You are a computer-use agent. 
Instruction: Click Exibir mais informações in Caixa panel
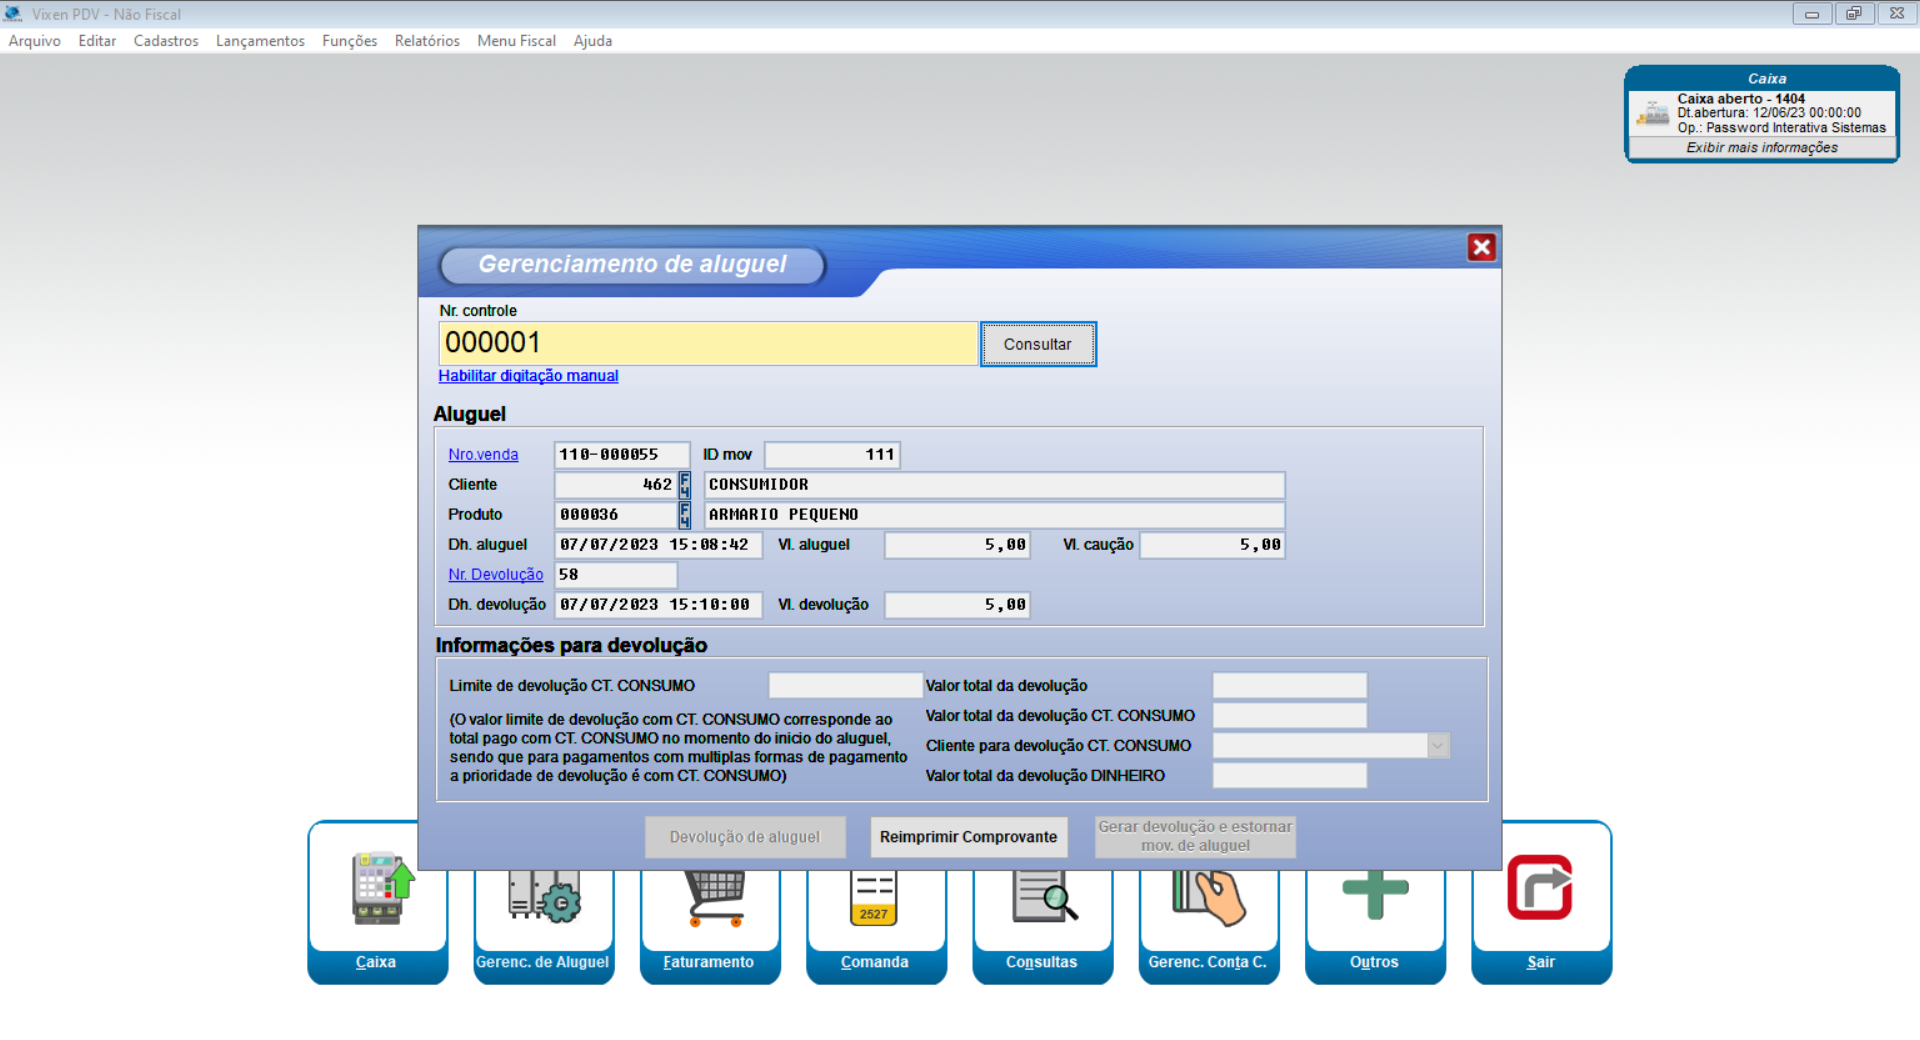pyautogui.click(x=1762, y=148)
